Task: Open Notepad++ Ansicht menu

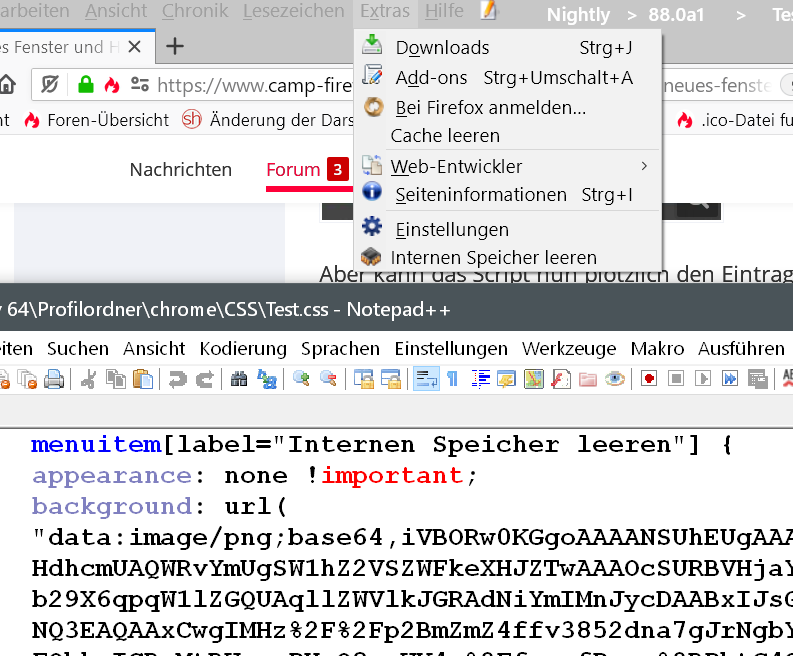Action: 154,348
